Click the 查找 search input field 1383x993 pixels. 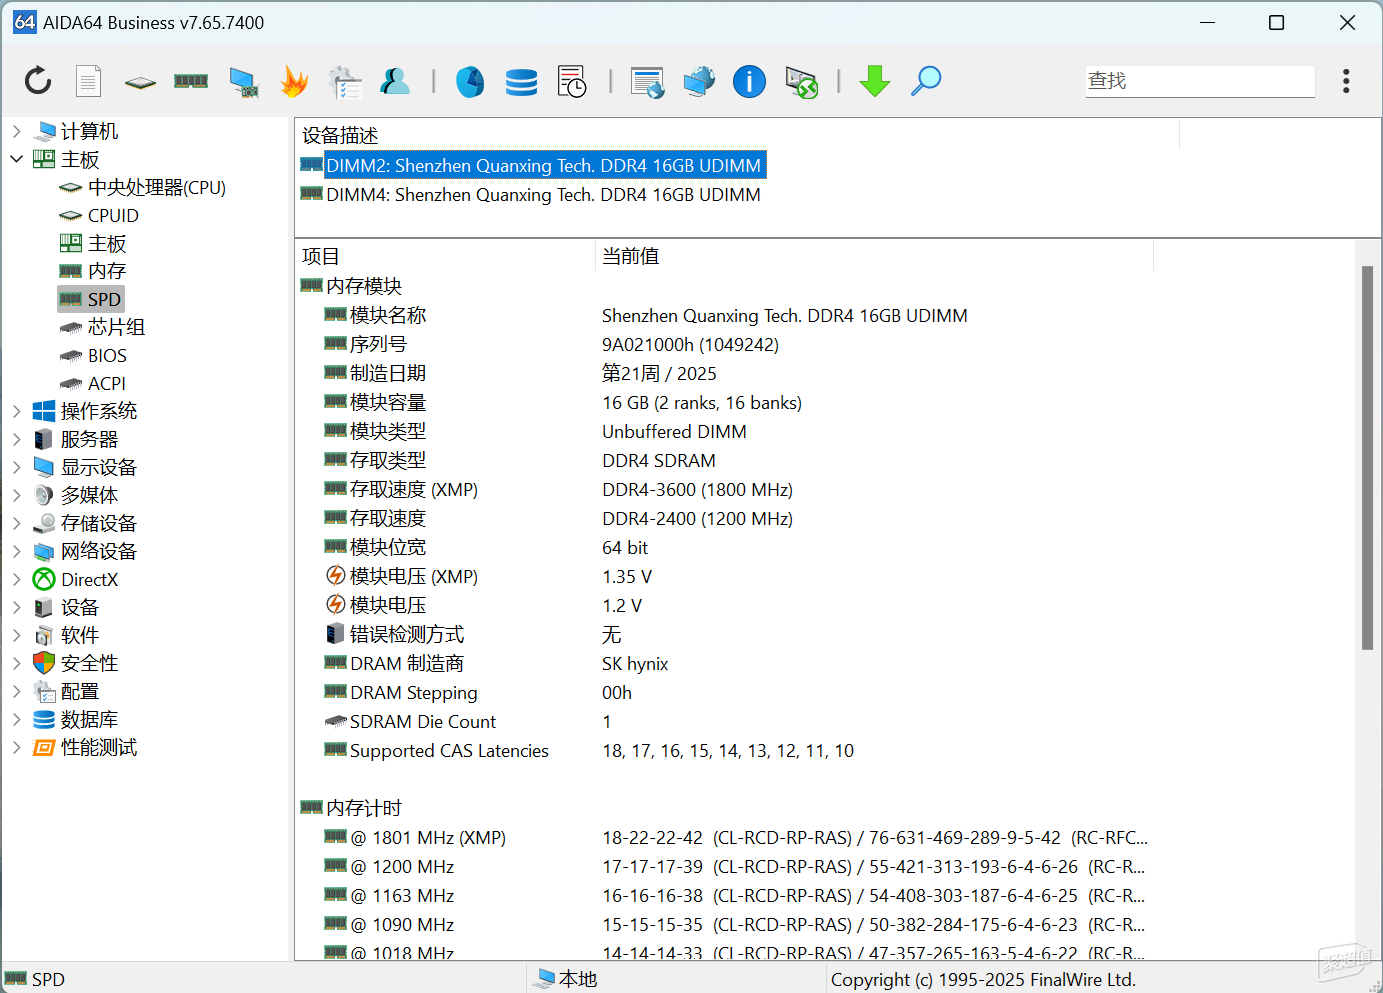pyautogui.click(x=1200, y=81)
